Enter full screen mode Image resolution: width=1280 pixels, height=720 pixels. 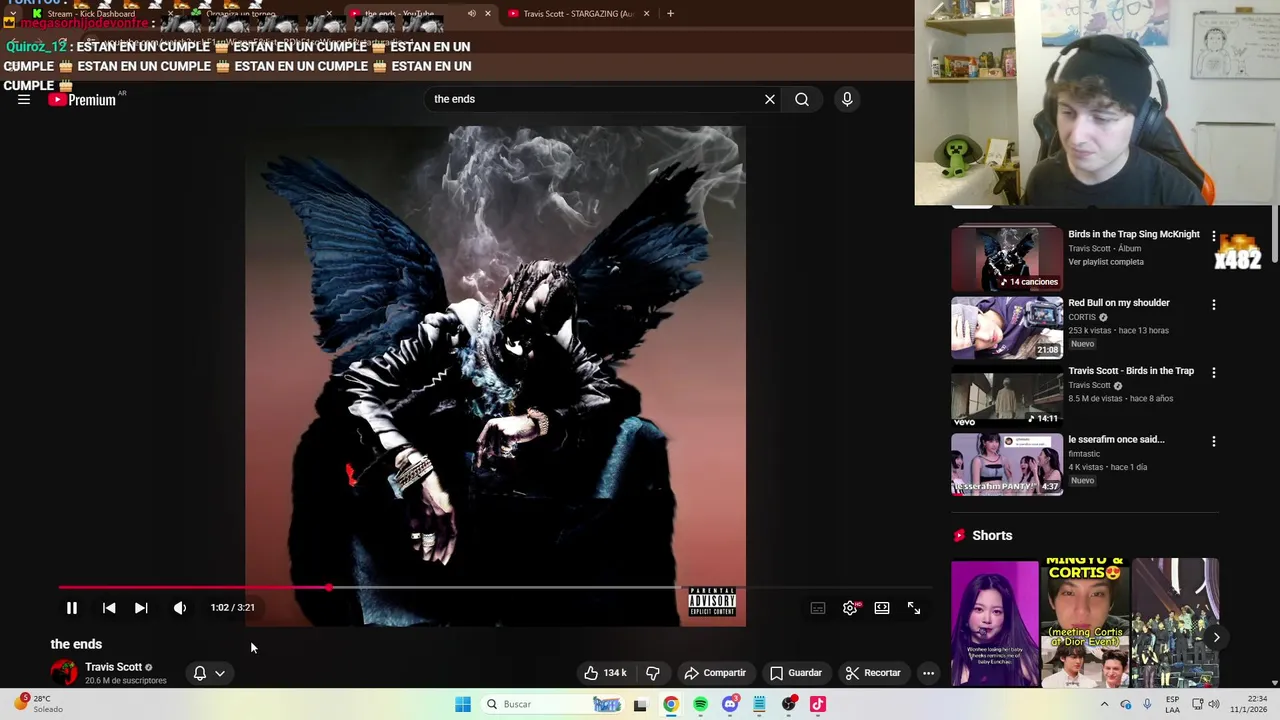pyautogui.click(x=914, y=608)
